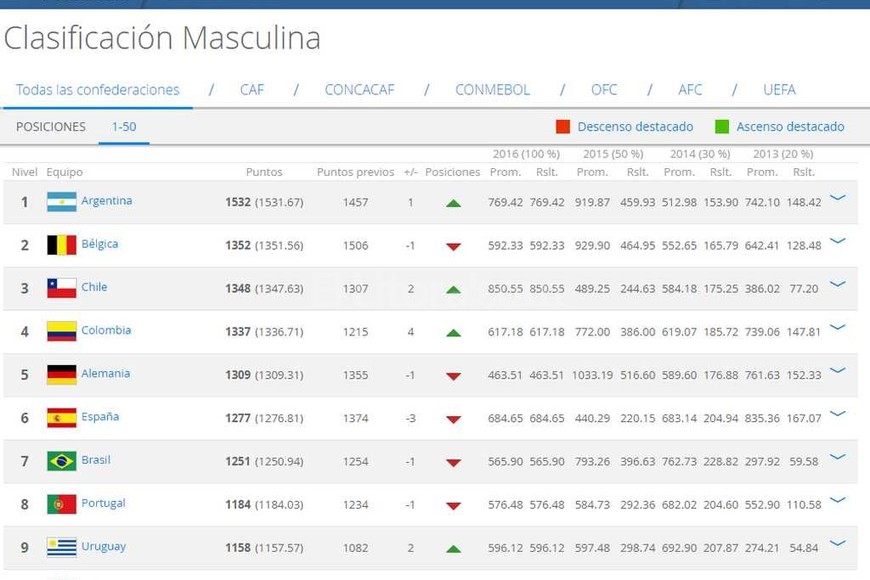Open the Colombia team link
The width and height of the screenshot is (870, 580).
(106, 331)
